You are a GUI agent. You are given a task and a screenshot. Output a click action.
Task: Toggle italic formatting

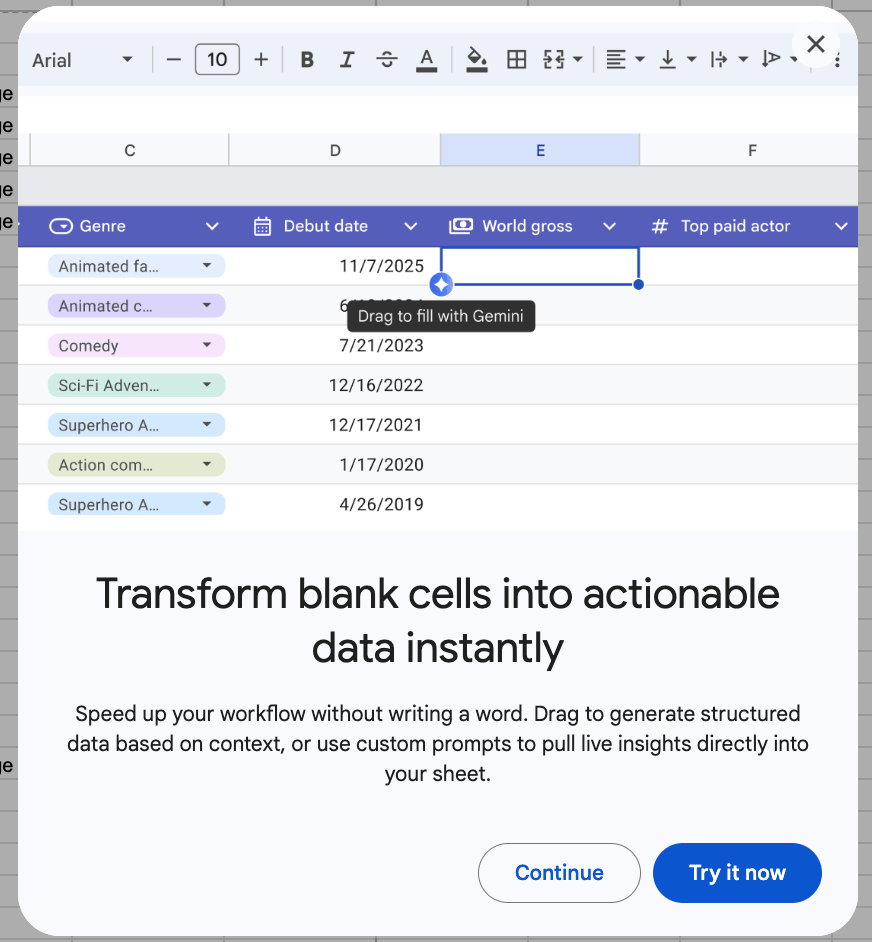[x=347, y=59]
